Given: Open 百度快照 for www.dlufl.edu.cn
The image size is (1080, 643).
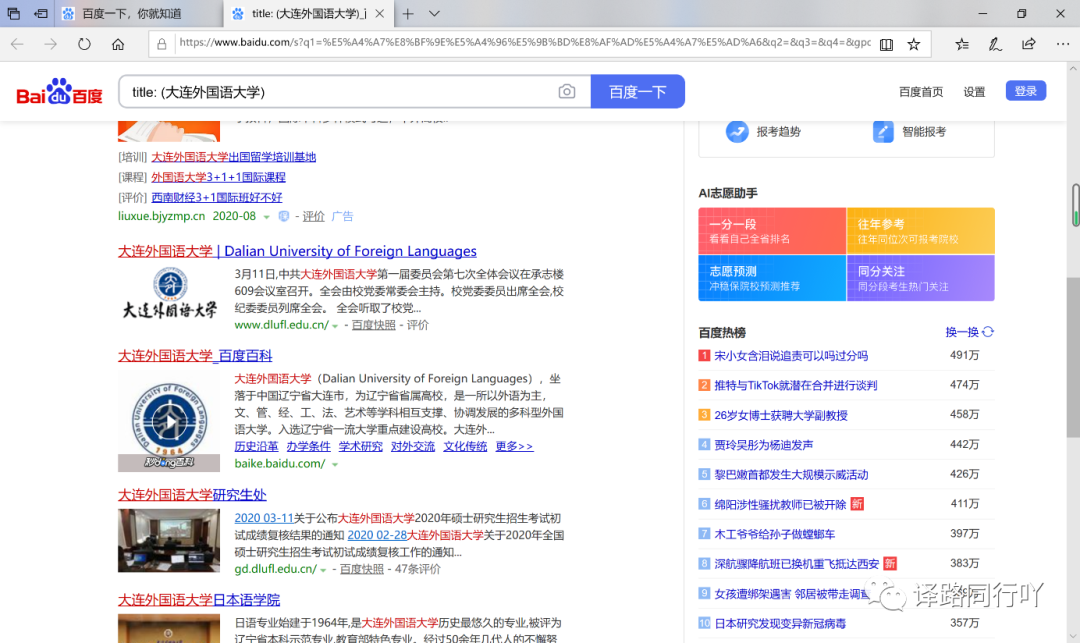Looking at the screenshot, I should pyautogui.click(x=373, y=325).
